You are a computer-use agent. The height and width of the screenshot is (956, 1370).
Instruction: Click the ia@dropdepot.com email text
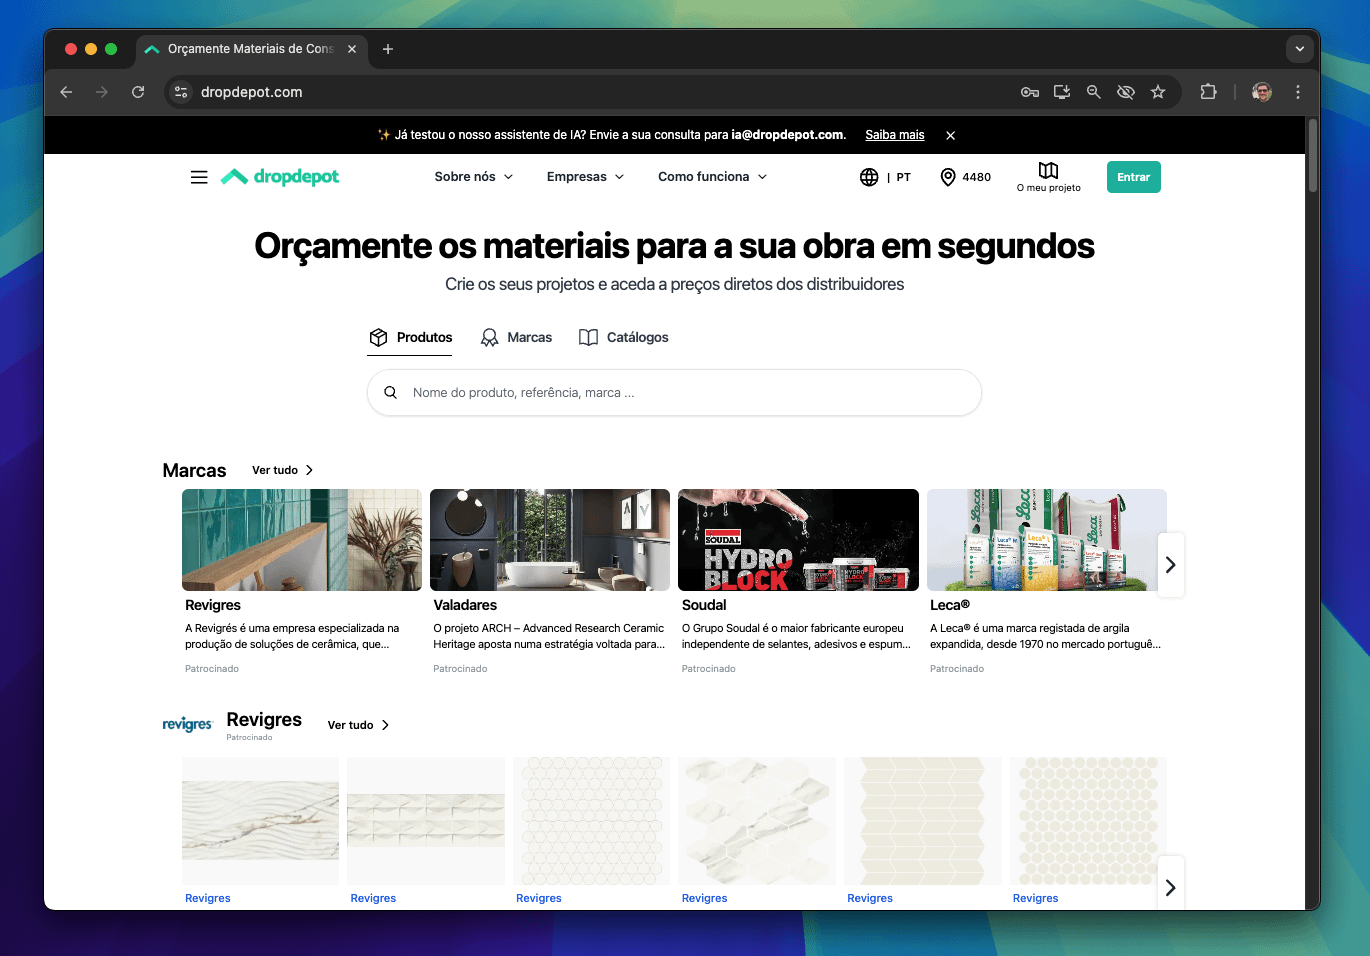pyautogui.click(x=788, y=135)
